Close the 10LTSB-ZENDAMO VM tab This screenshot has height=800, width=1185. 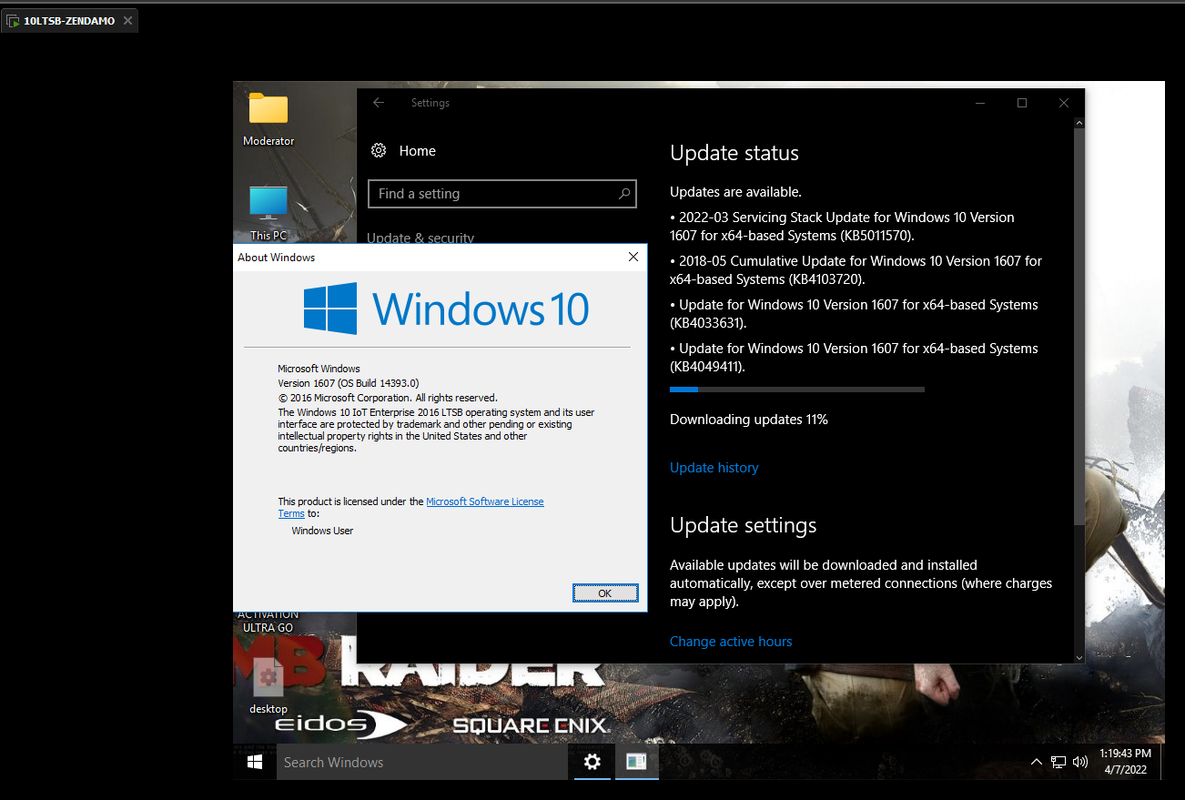click(x=128, y=20)
